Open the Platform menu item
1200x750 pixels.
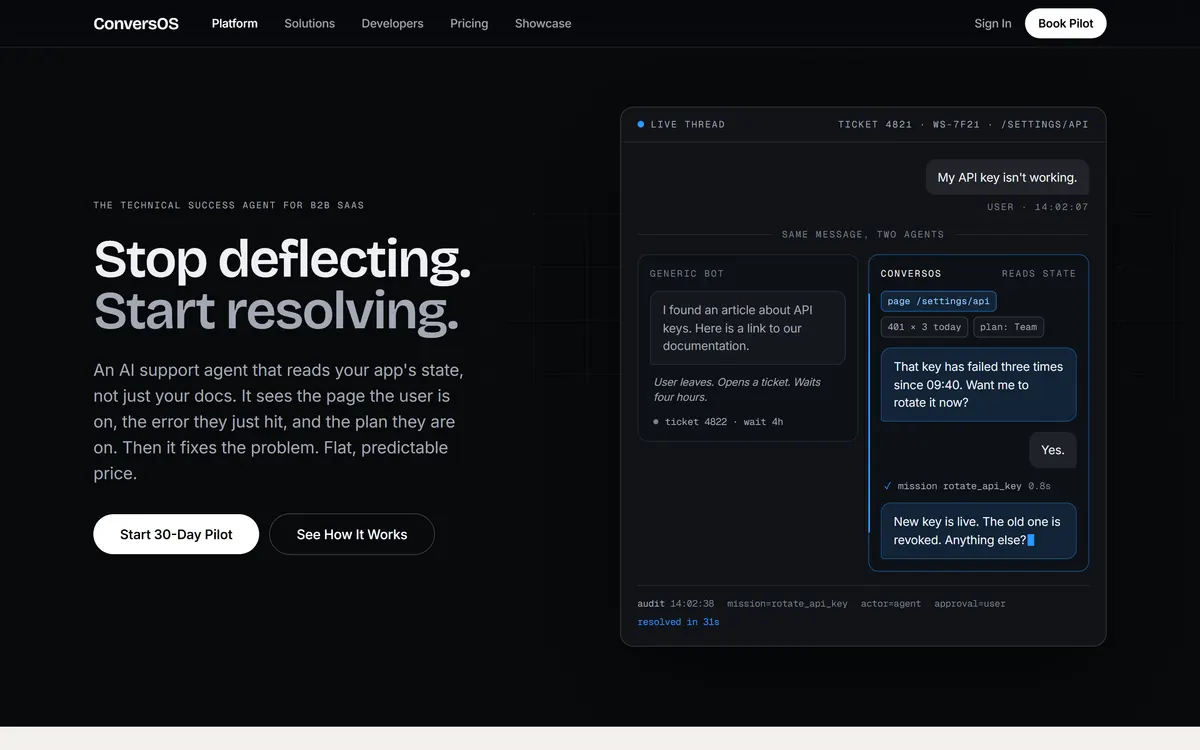[235, 23]
